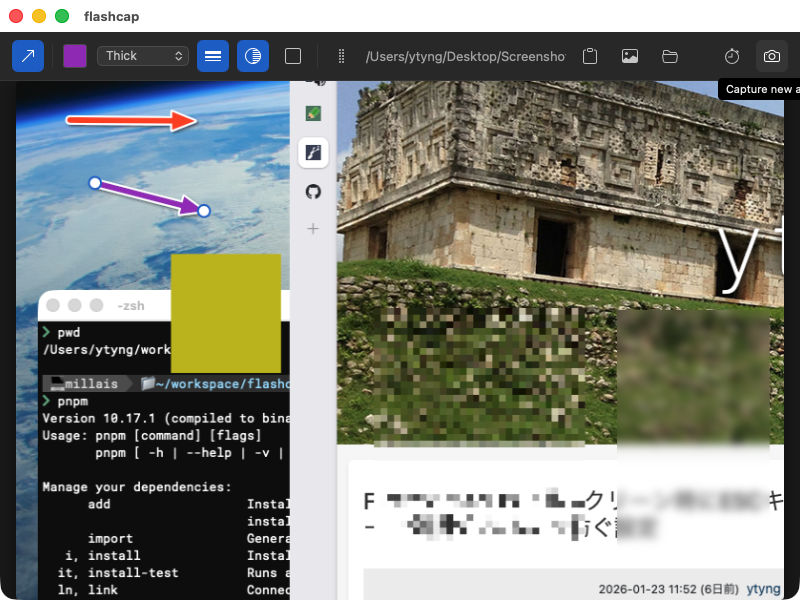The height and width of the screenshot is (600, 800).
Task: Toggle the half-filled circle tool button
Action: [x=253, y=56]
